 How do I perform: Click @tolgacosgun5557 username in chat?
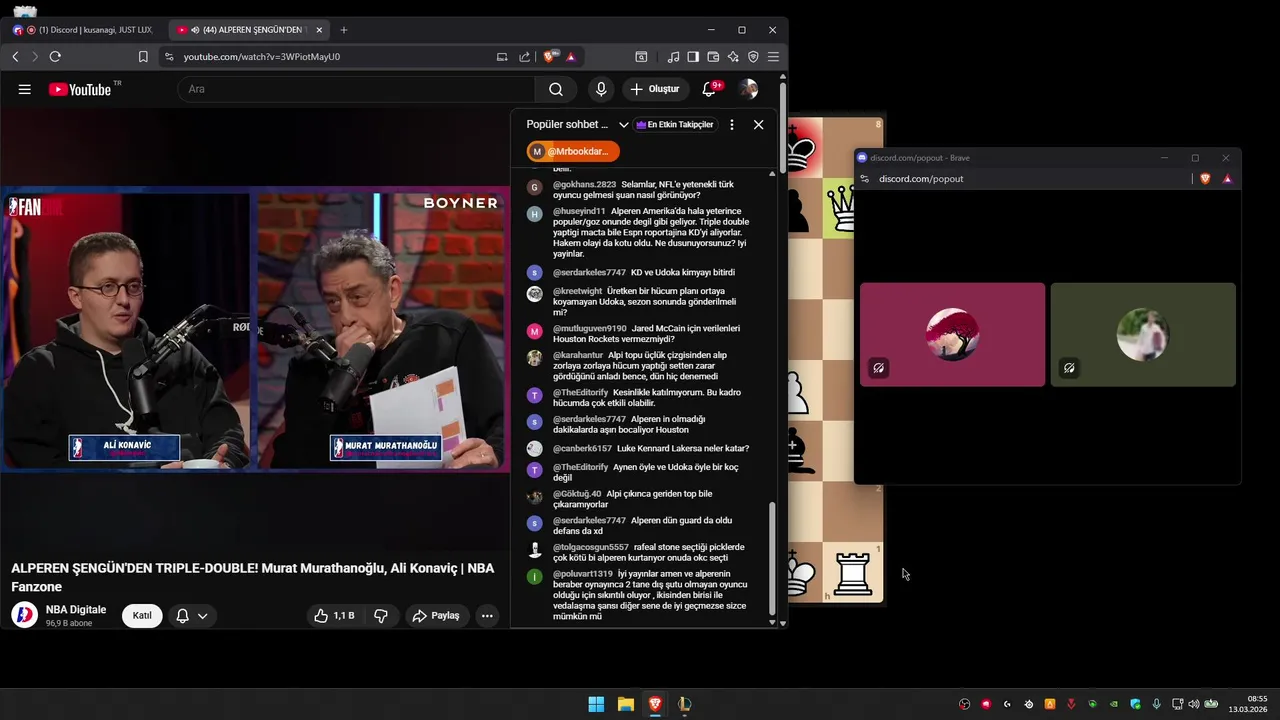591,547
